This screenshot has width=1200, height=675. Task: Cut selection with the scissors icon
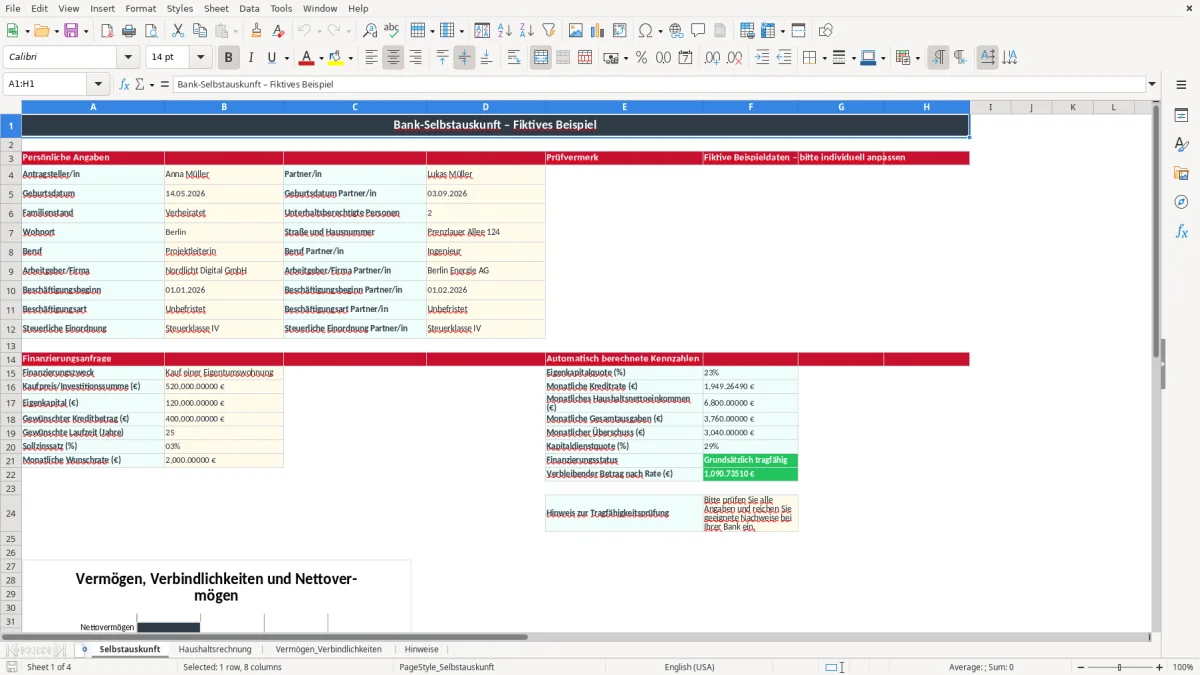[177, 31]
